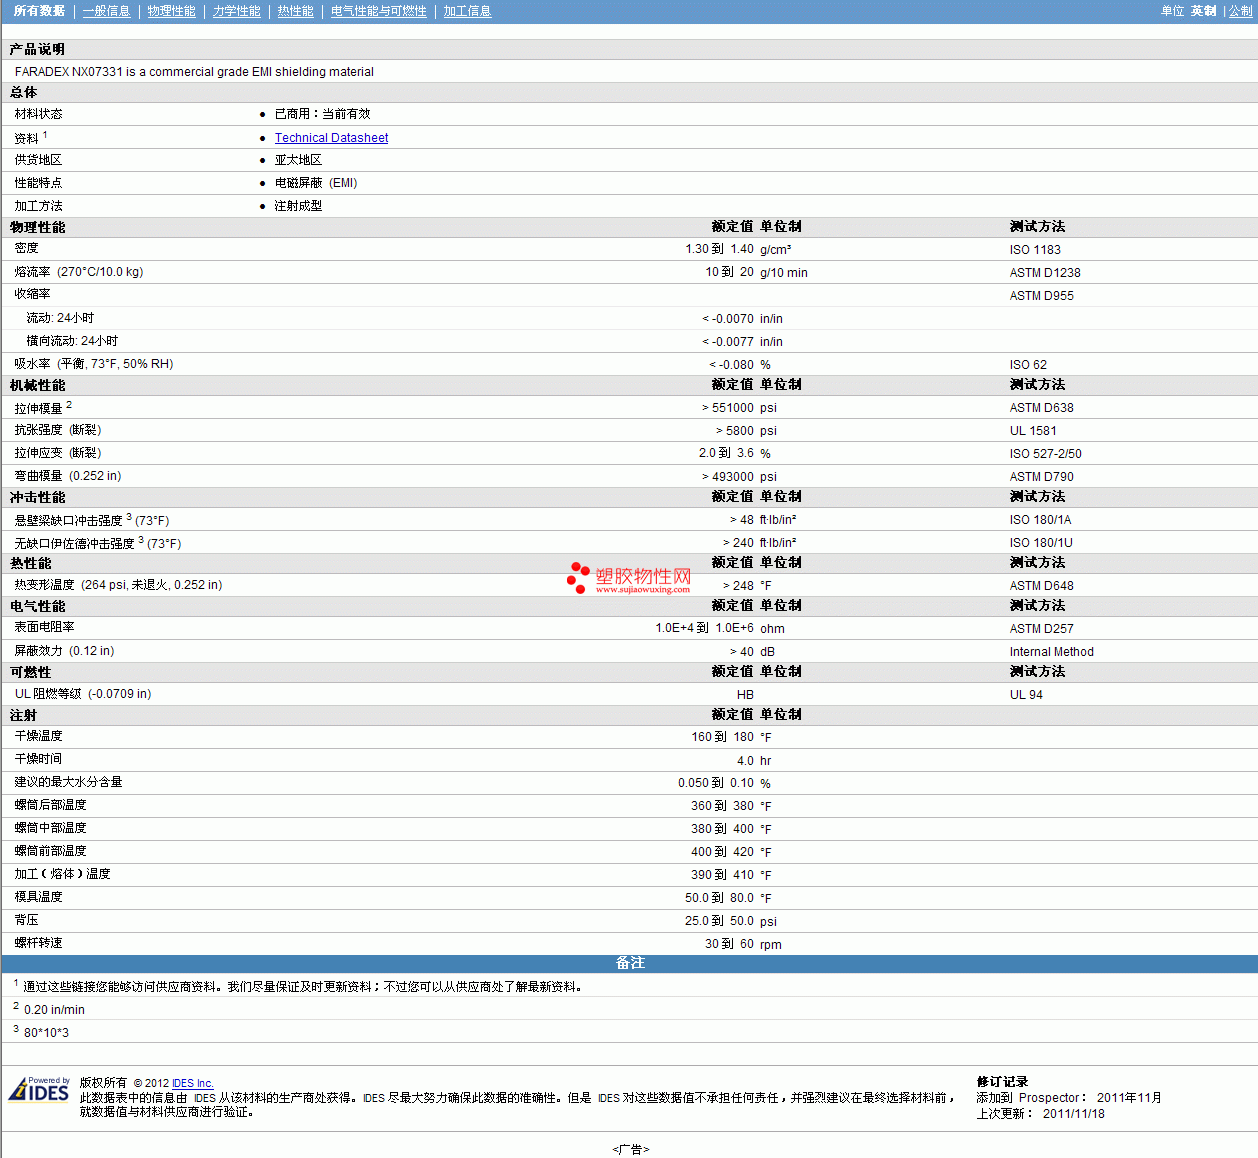Click the 已商用：当前有效 value

322,114
